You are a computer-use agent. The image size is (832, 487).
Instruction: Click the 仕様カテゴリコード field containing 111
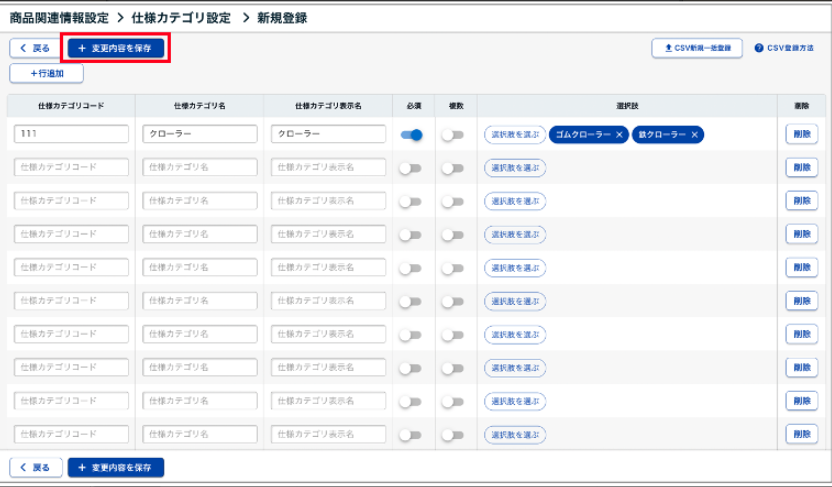pos(72,135)
